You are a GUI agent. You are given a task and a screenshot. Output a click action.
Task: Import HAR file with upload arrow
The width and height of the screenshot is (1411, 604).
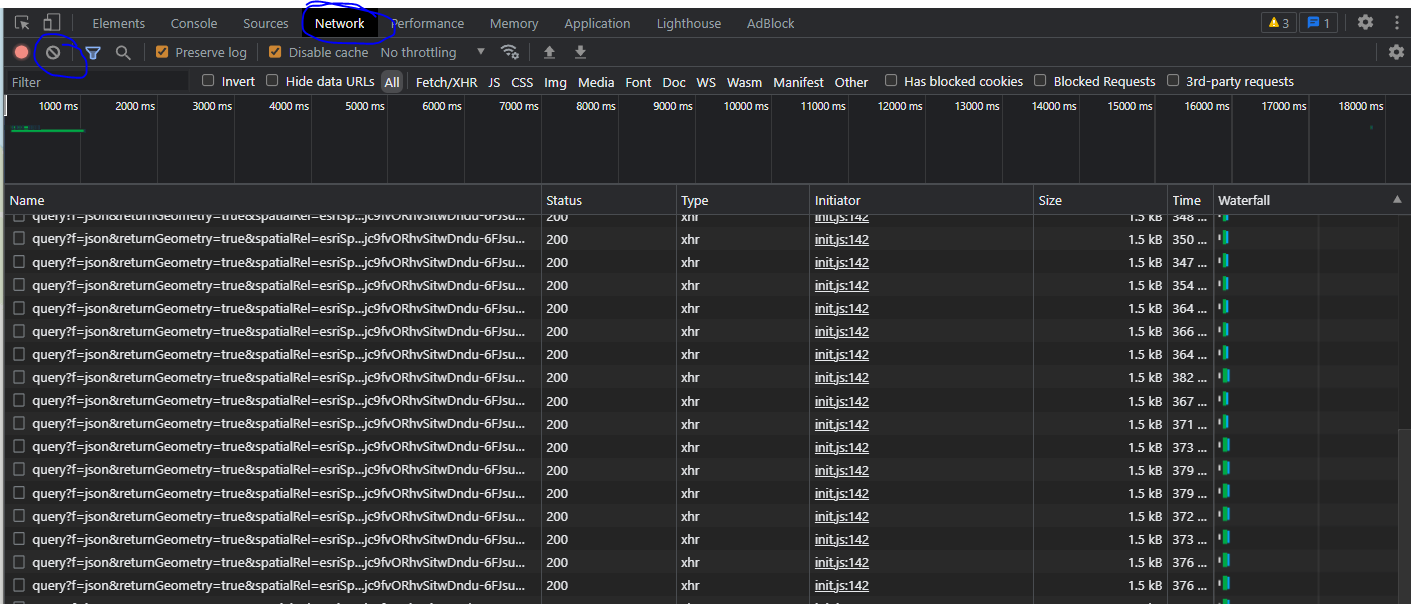click(549, 52)
